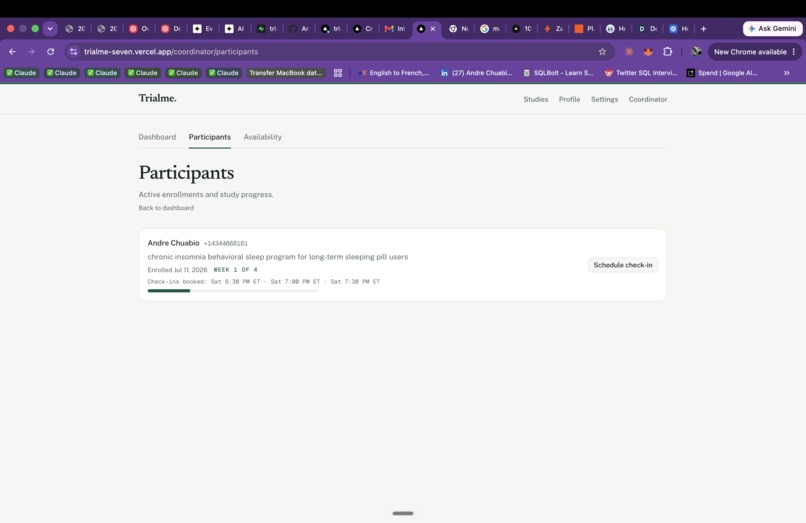Open the LinkedIn Andre Chuabi bookmark
This screenshot has height=523, width=806.
coord(477,73)
